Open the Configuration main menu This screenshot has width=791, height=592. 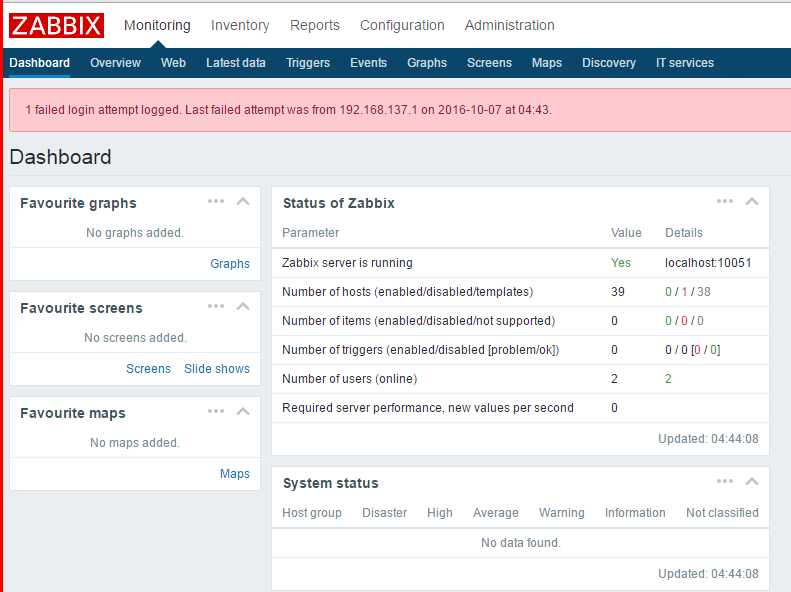402,25
